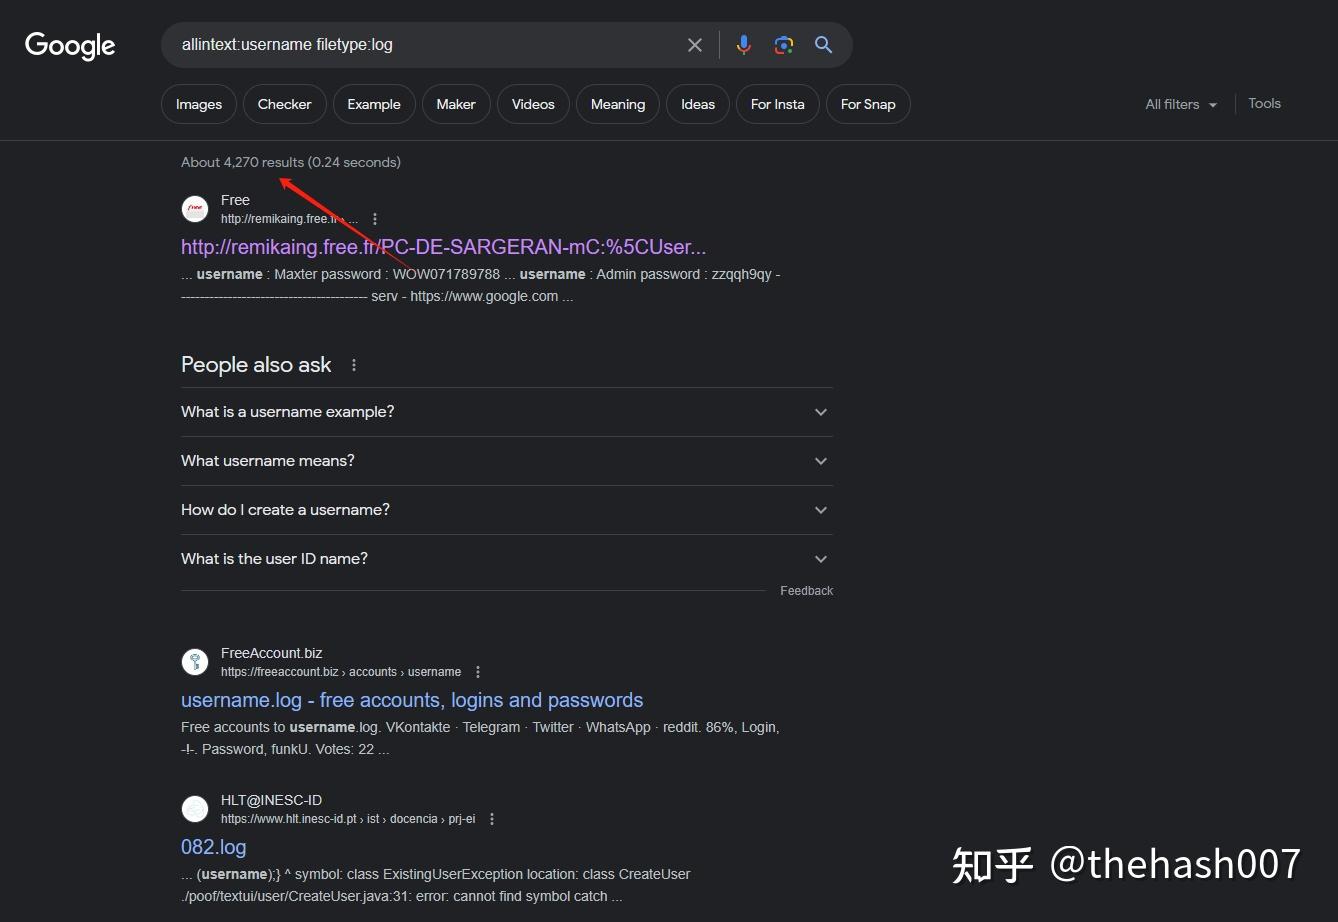Select the Videos filter chip
The image size is (1338, 922).
pyautogui.click(x=533, y=104)
